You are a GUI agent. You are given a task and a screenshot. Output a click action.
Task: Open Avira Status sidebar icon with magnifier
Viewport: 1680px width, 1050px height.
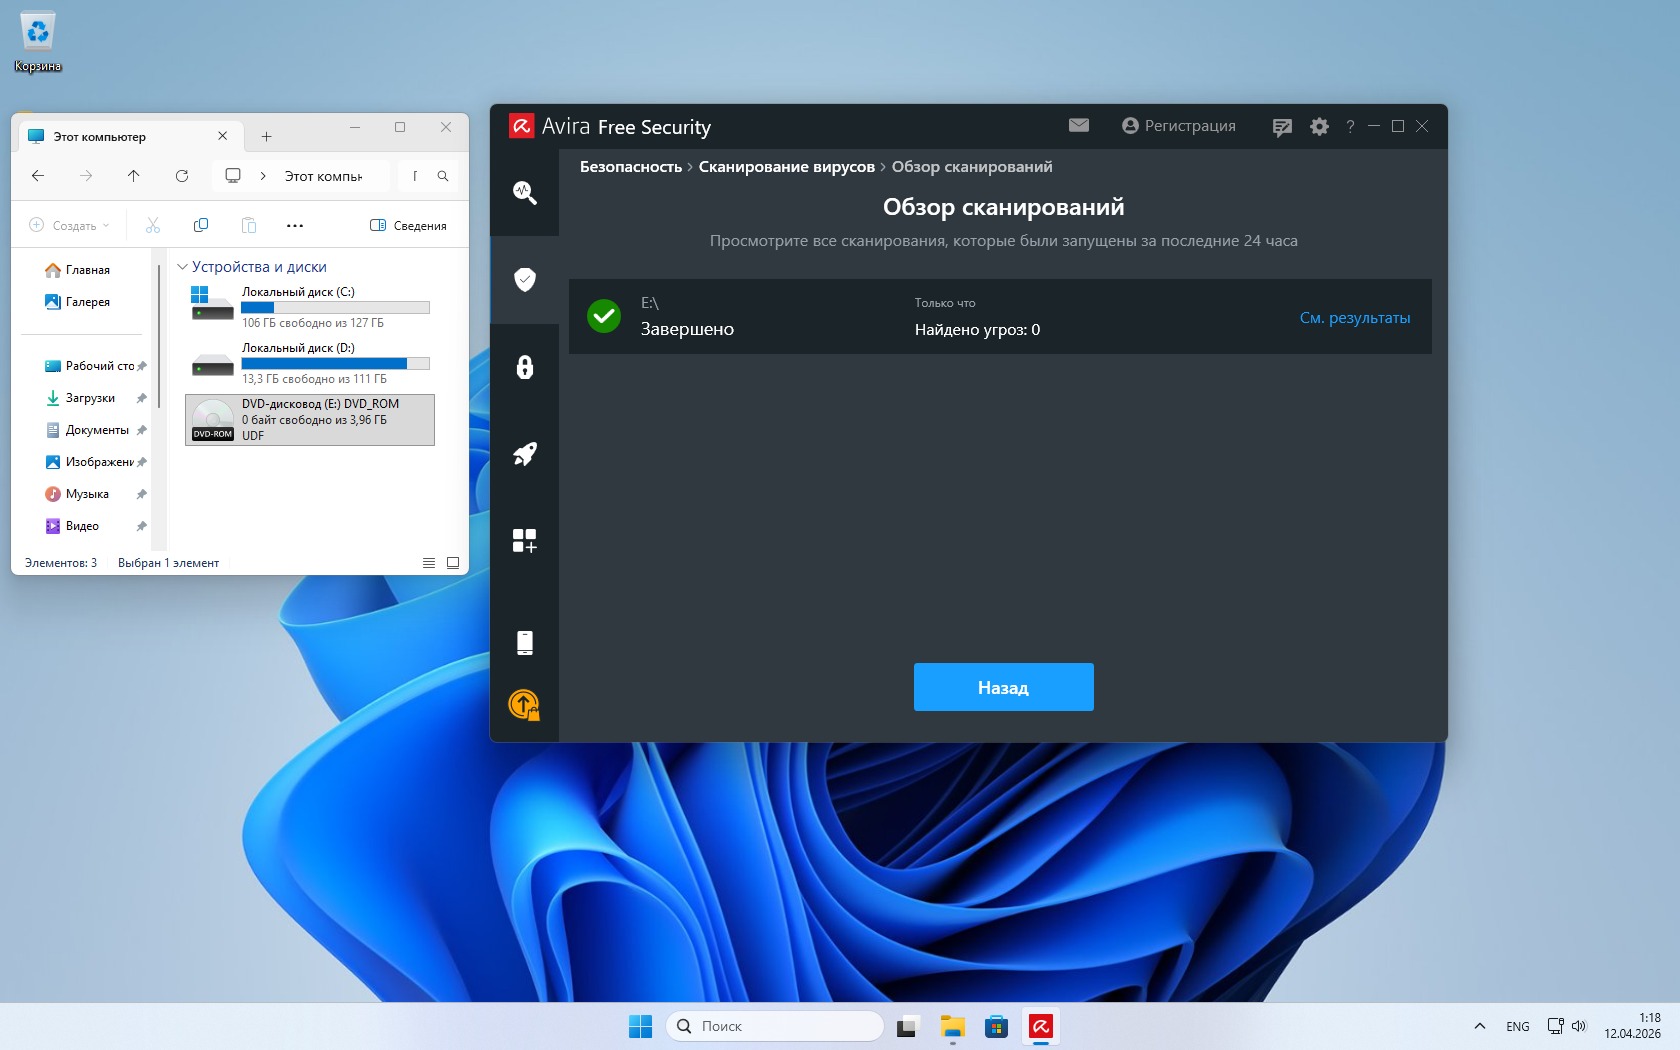(x=524, y=192)
